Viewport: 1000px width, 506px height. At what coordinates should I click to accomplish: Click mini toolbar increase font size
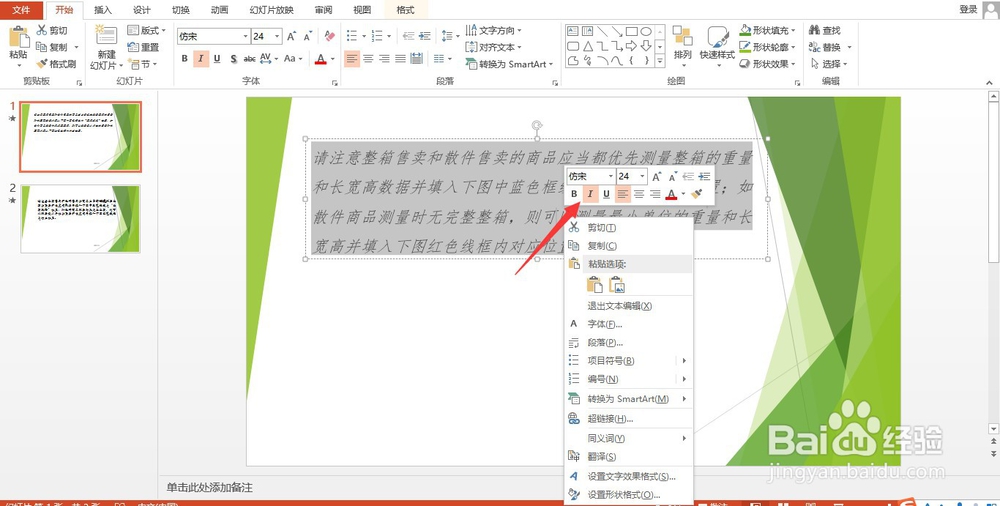(x=656, y=177)
